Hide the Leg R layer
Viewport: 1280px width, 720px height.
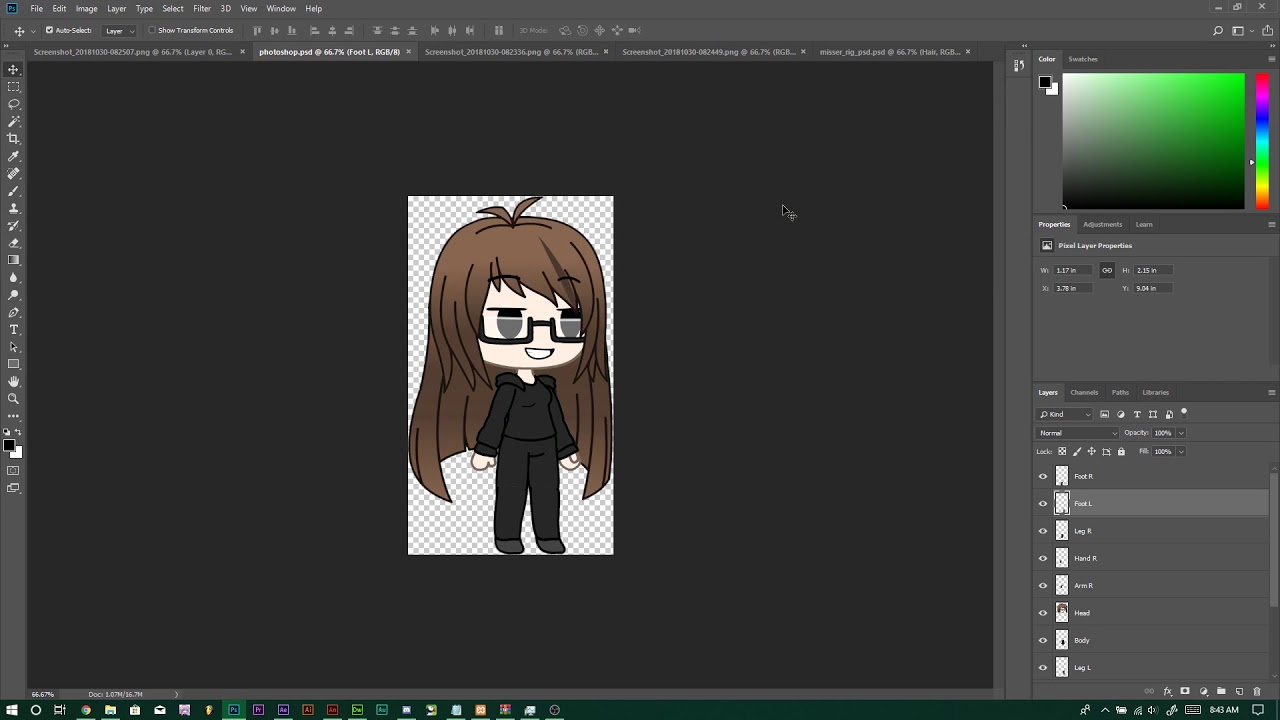click(1043, 531)
